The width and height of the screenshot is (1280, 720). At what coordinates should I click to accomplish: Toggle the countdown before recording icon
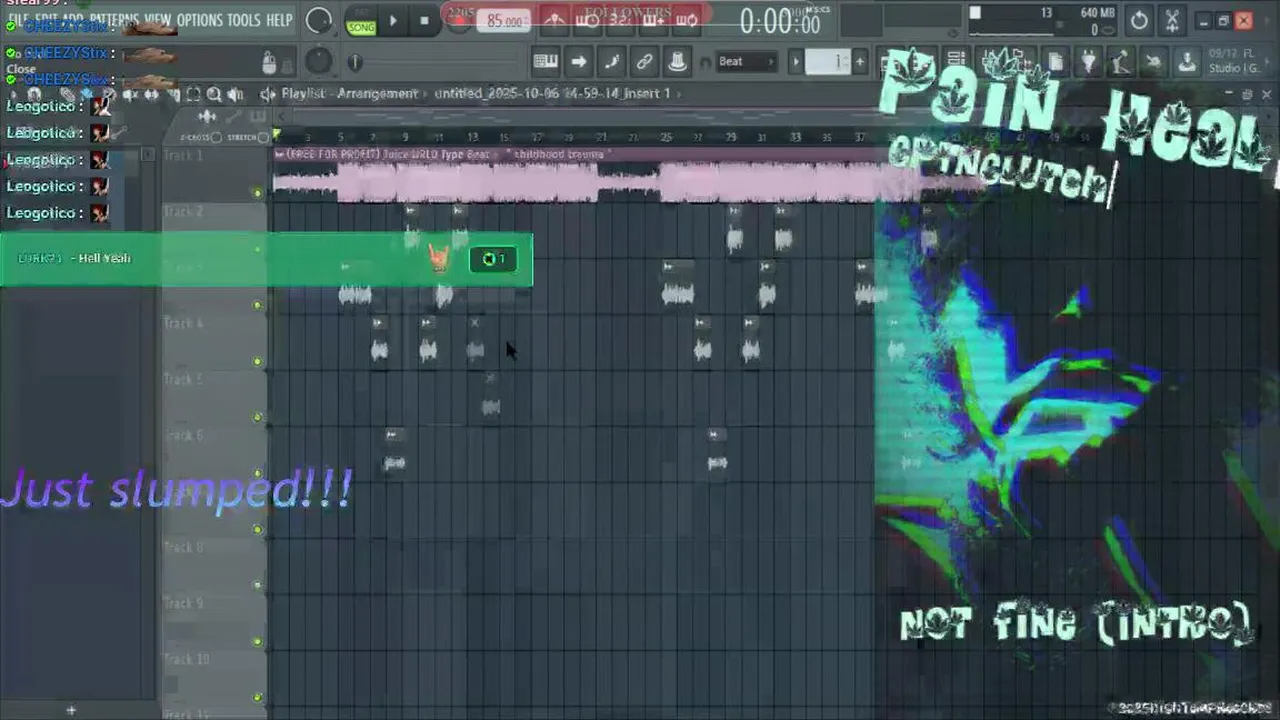tap(620, 20)
